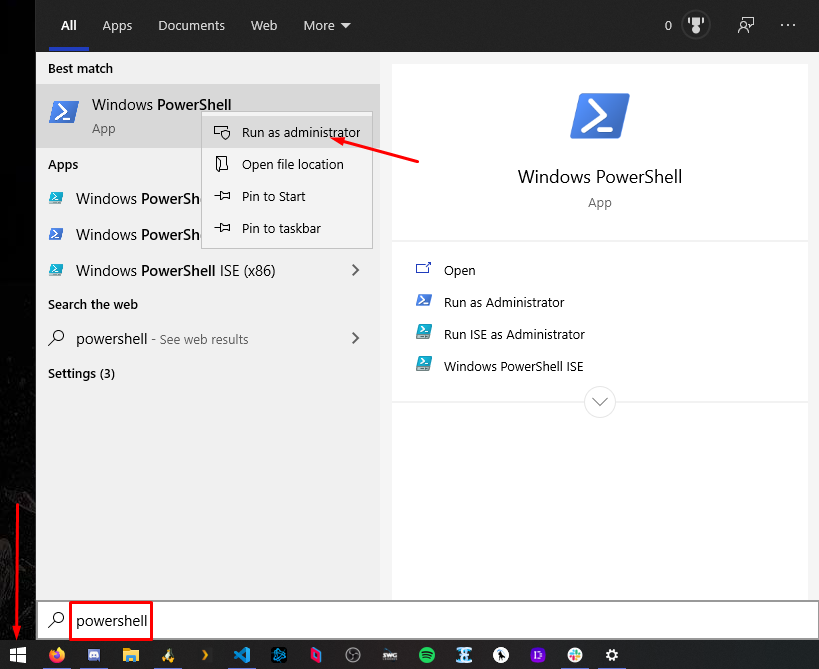Image resolution: width=819 pixels, height=669 pixels.
Task: Click the rewards trophy icon
Action: click(696, 25)
